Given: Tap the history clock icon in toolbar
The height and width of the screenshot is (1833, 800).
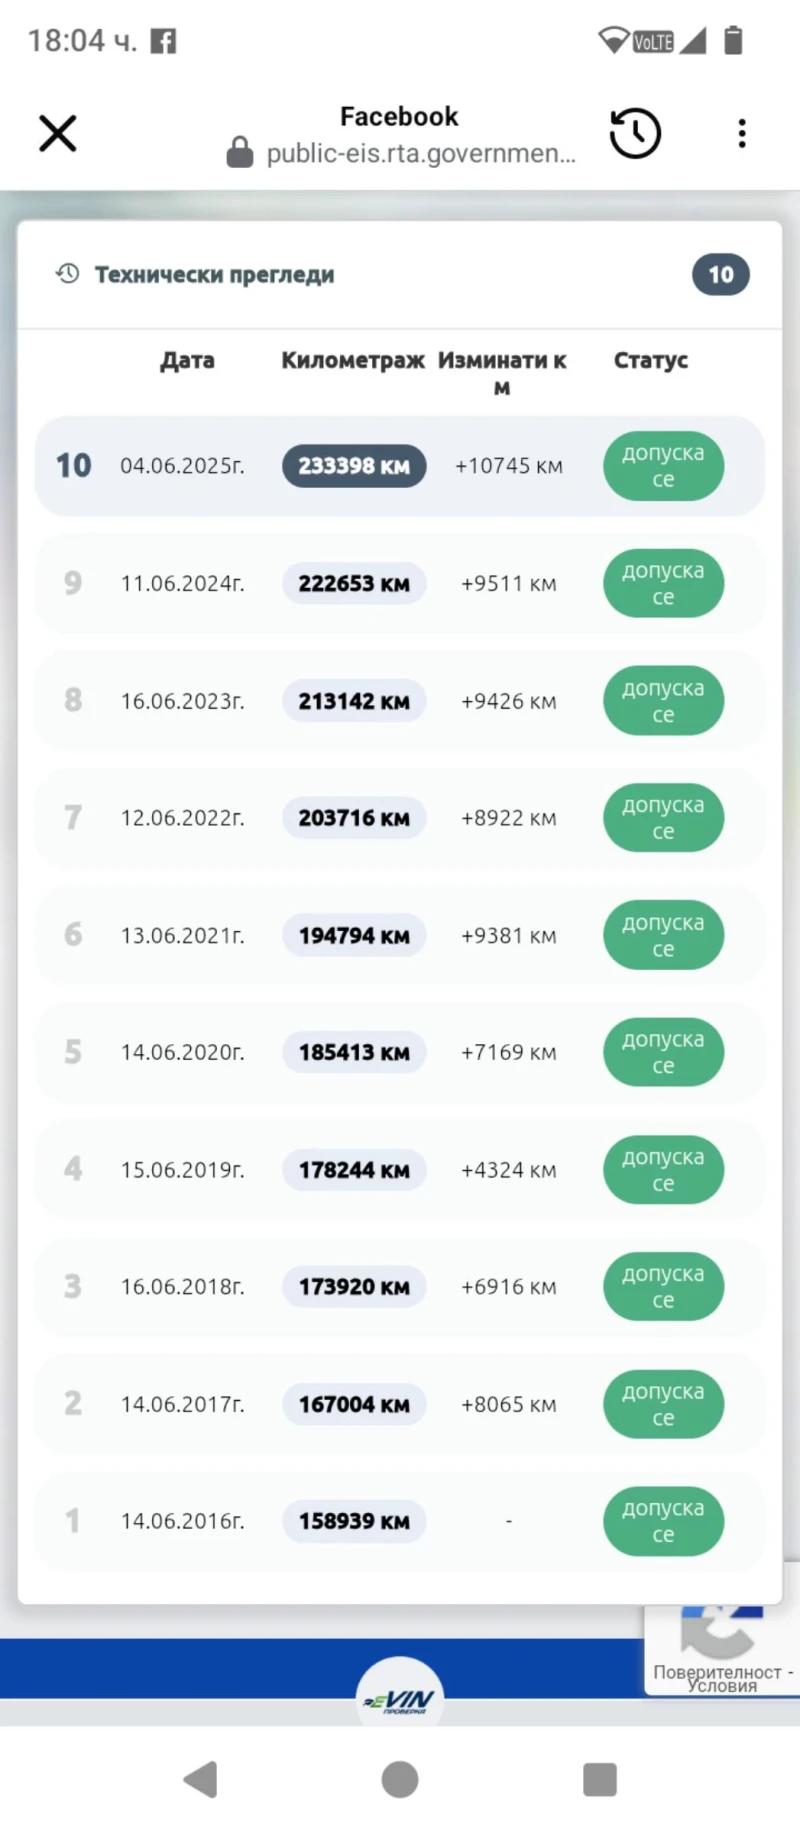Looking at the screenshot, I should pyautogui.click(x=635, y=133).
